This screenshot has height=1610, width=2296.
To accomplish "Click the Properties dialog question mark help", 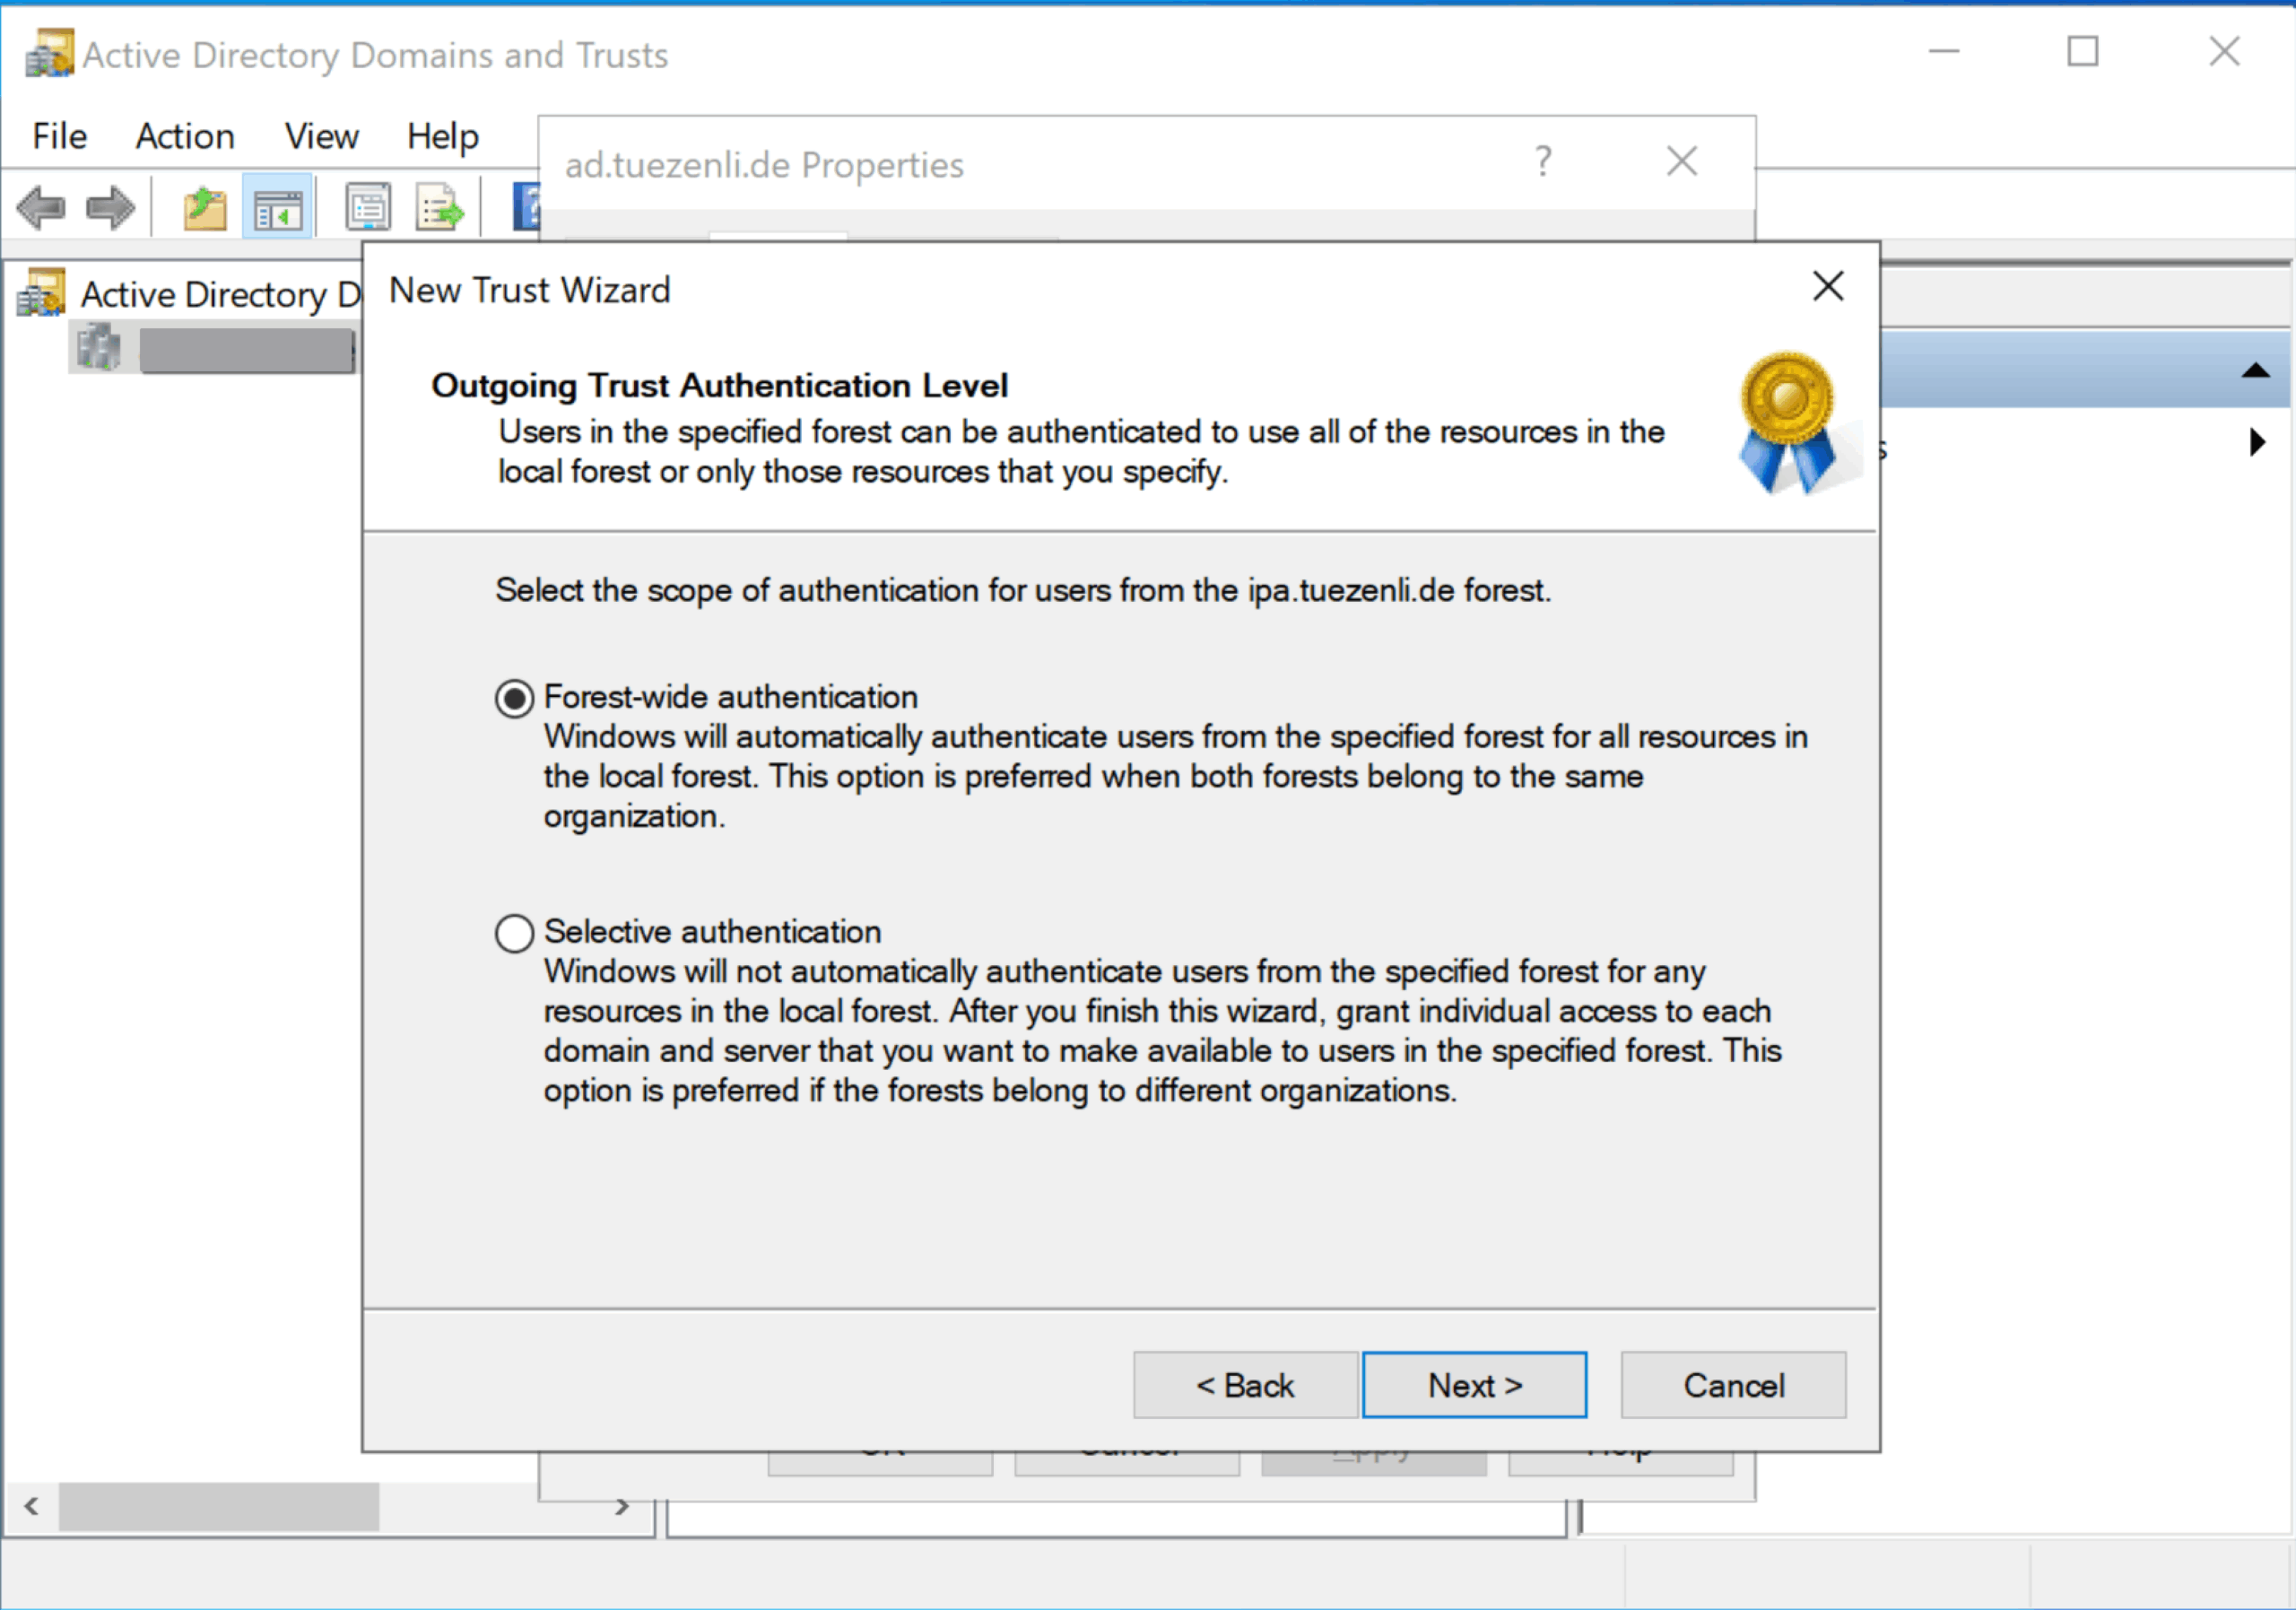I will tap(1542, 162).
